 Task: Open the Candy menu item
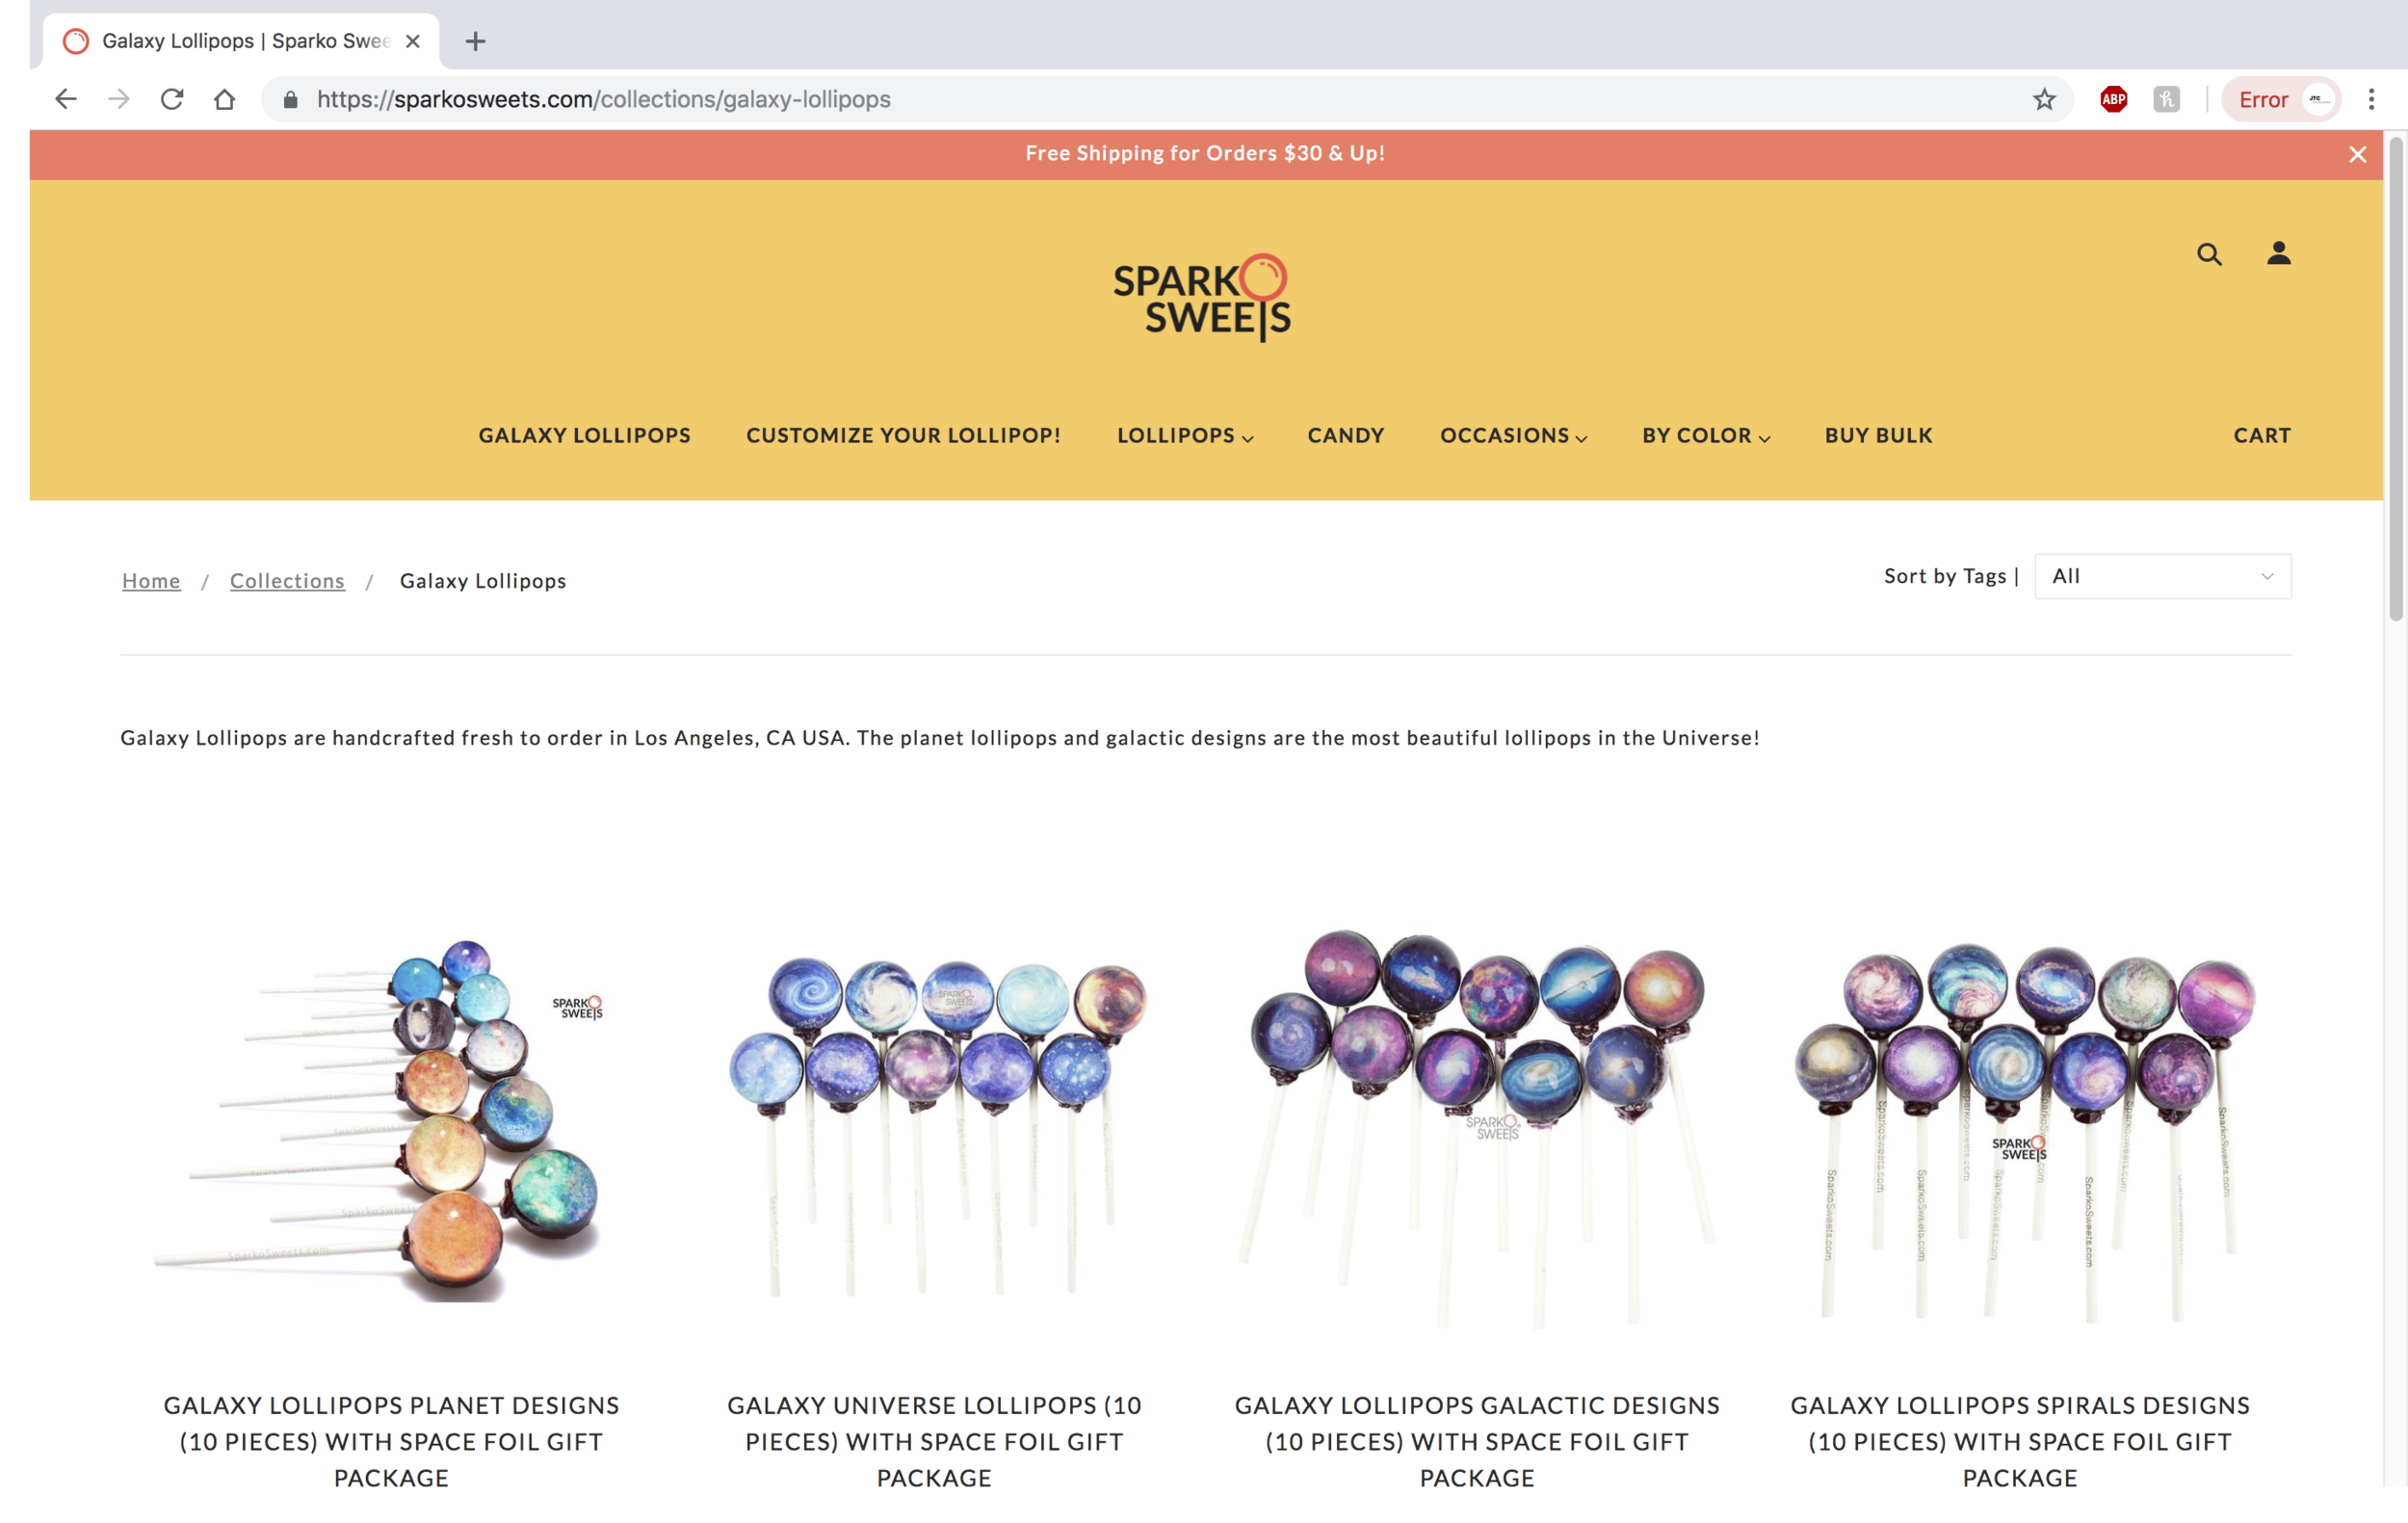[x=1345, y=435]
